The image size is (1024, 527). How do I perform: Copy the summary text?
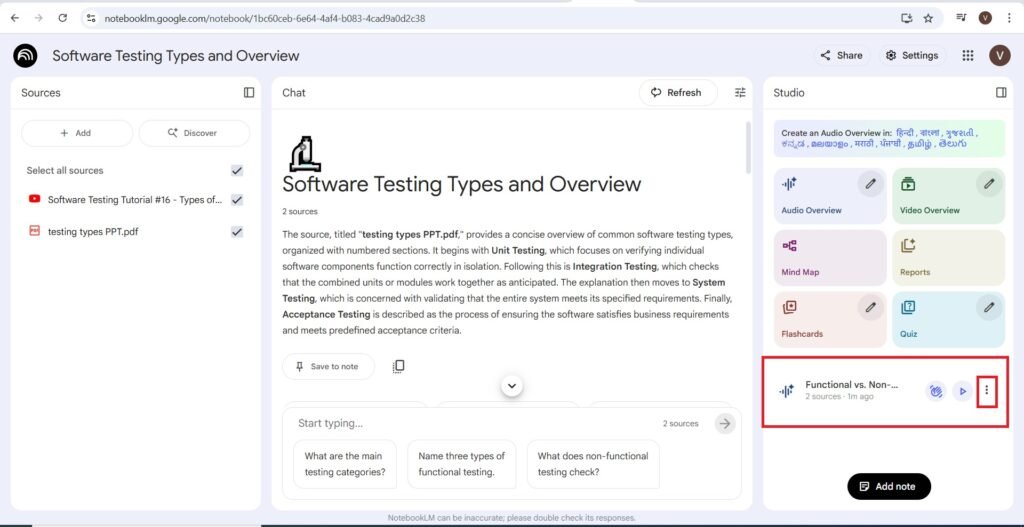[398, 367]
